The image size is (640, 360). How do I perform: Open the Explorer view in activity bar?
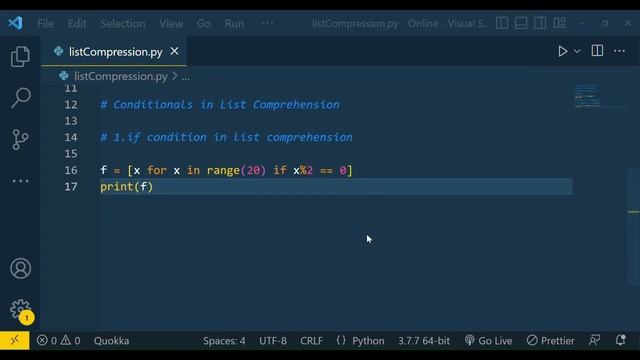tap(20, 56)
